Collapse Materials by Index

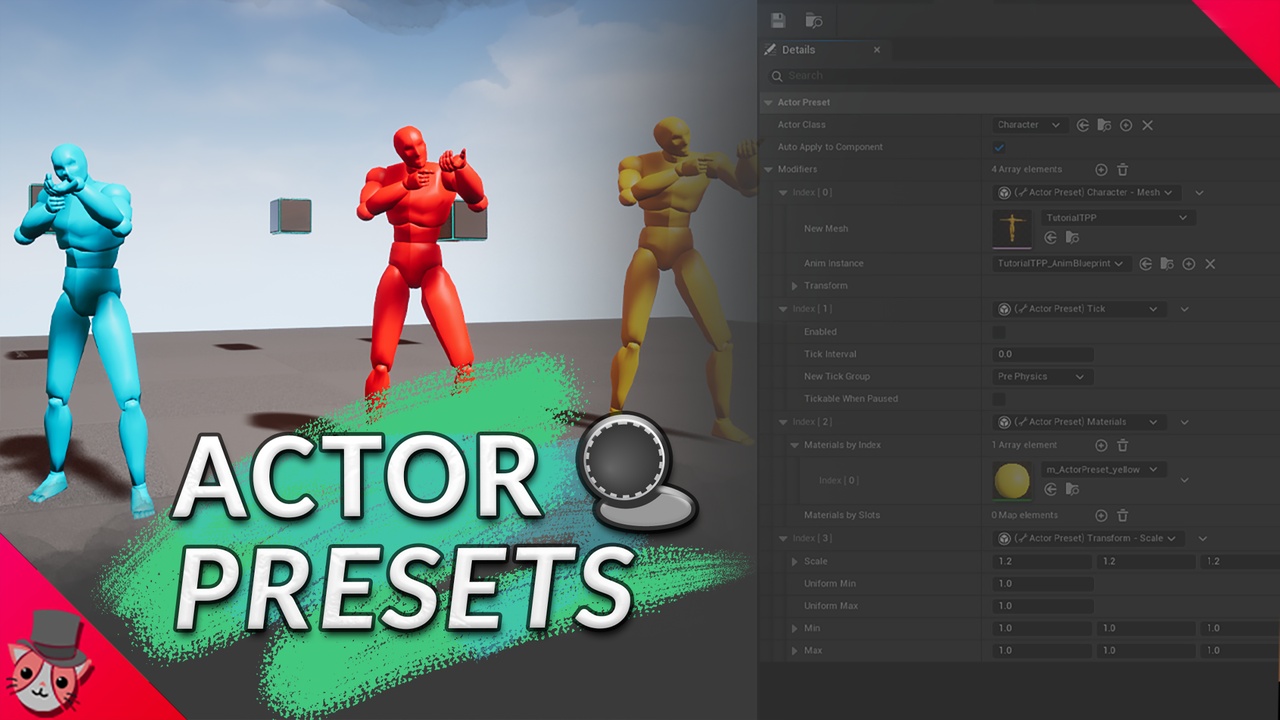795,445
